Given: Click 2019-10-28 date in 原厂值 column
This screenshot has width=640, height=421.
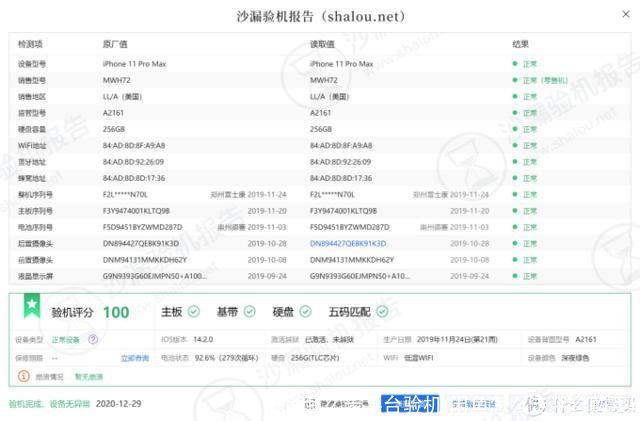Looking at the screenshot, I should tap(267, 244).
